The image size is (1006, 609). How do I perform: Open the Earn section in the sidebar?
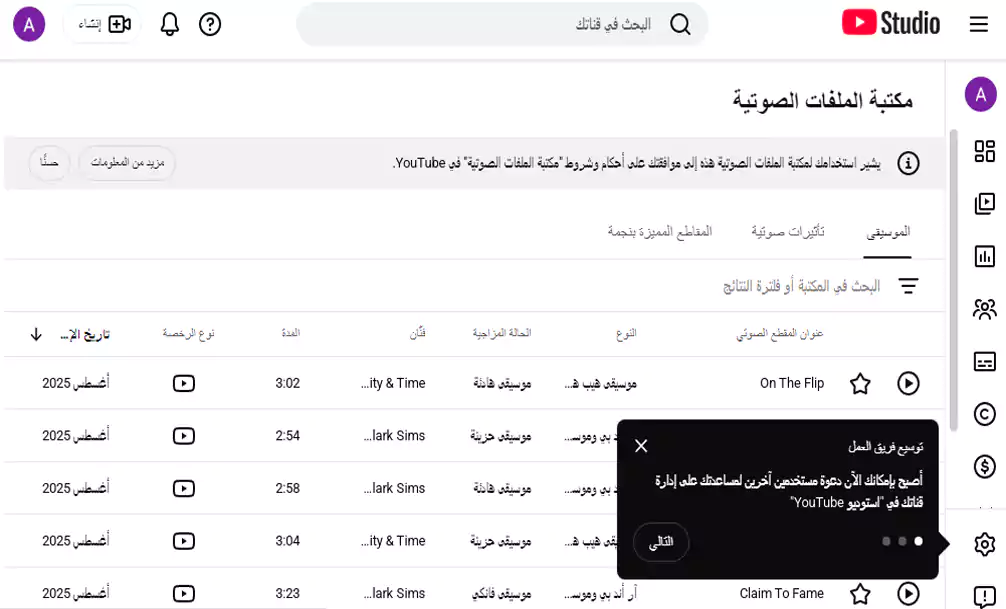[x=984, y=464]
